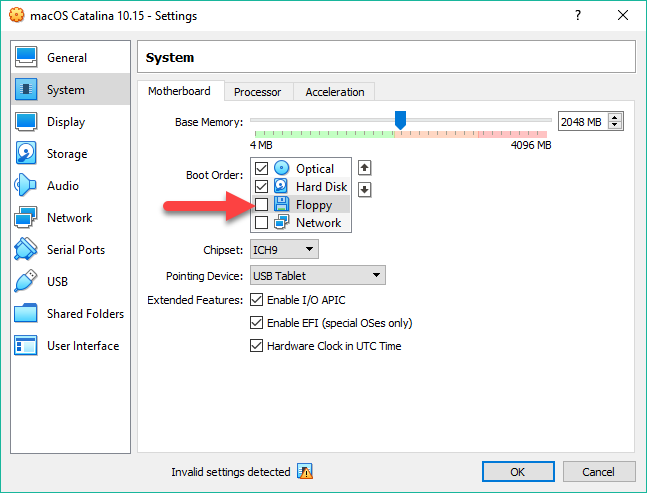Uncheck the Optical boot device
Screen dimensions: 647x493
point(262,169)
